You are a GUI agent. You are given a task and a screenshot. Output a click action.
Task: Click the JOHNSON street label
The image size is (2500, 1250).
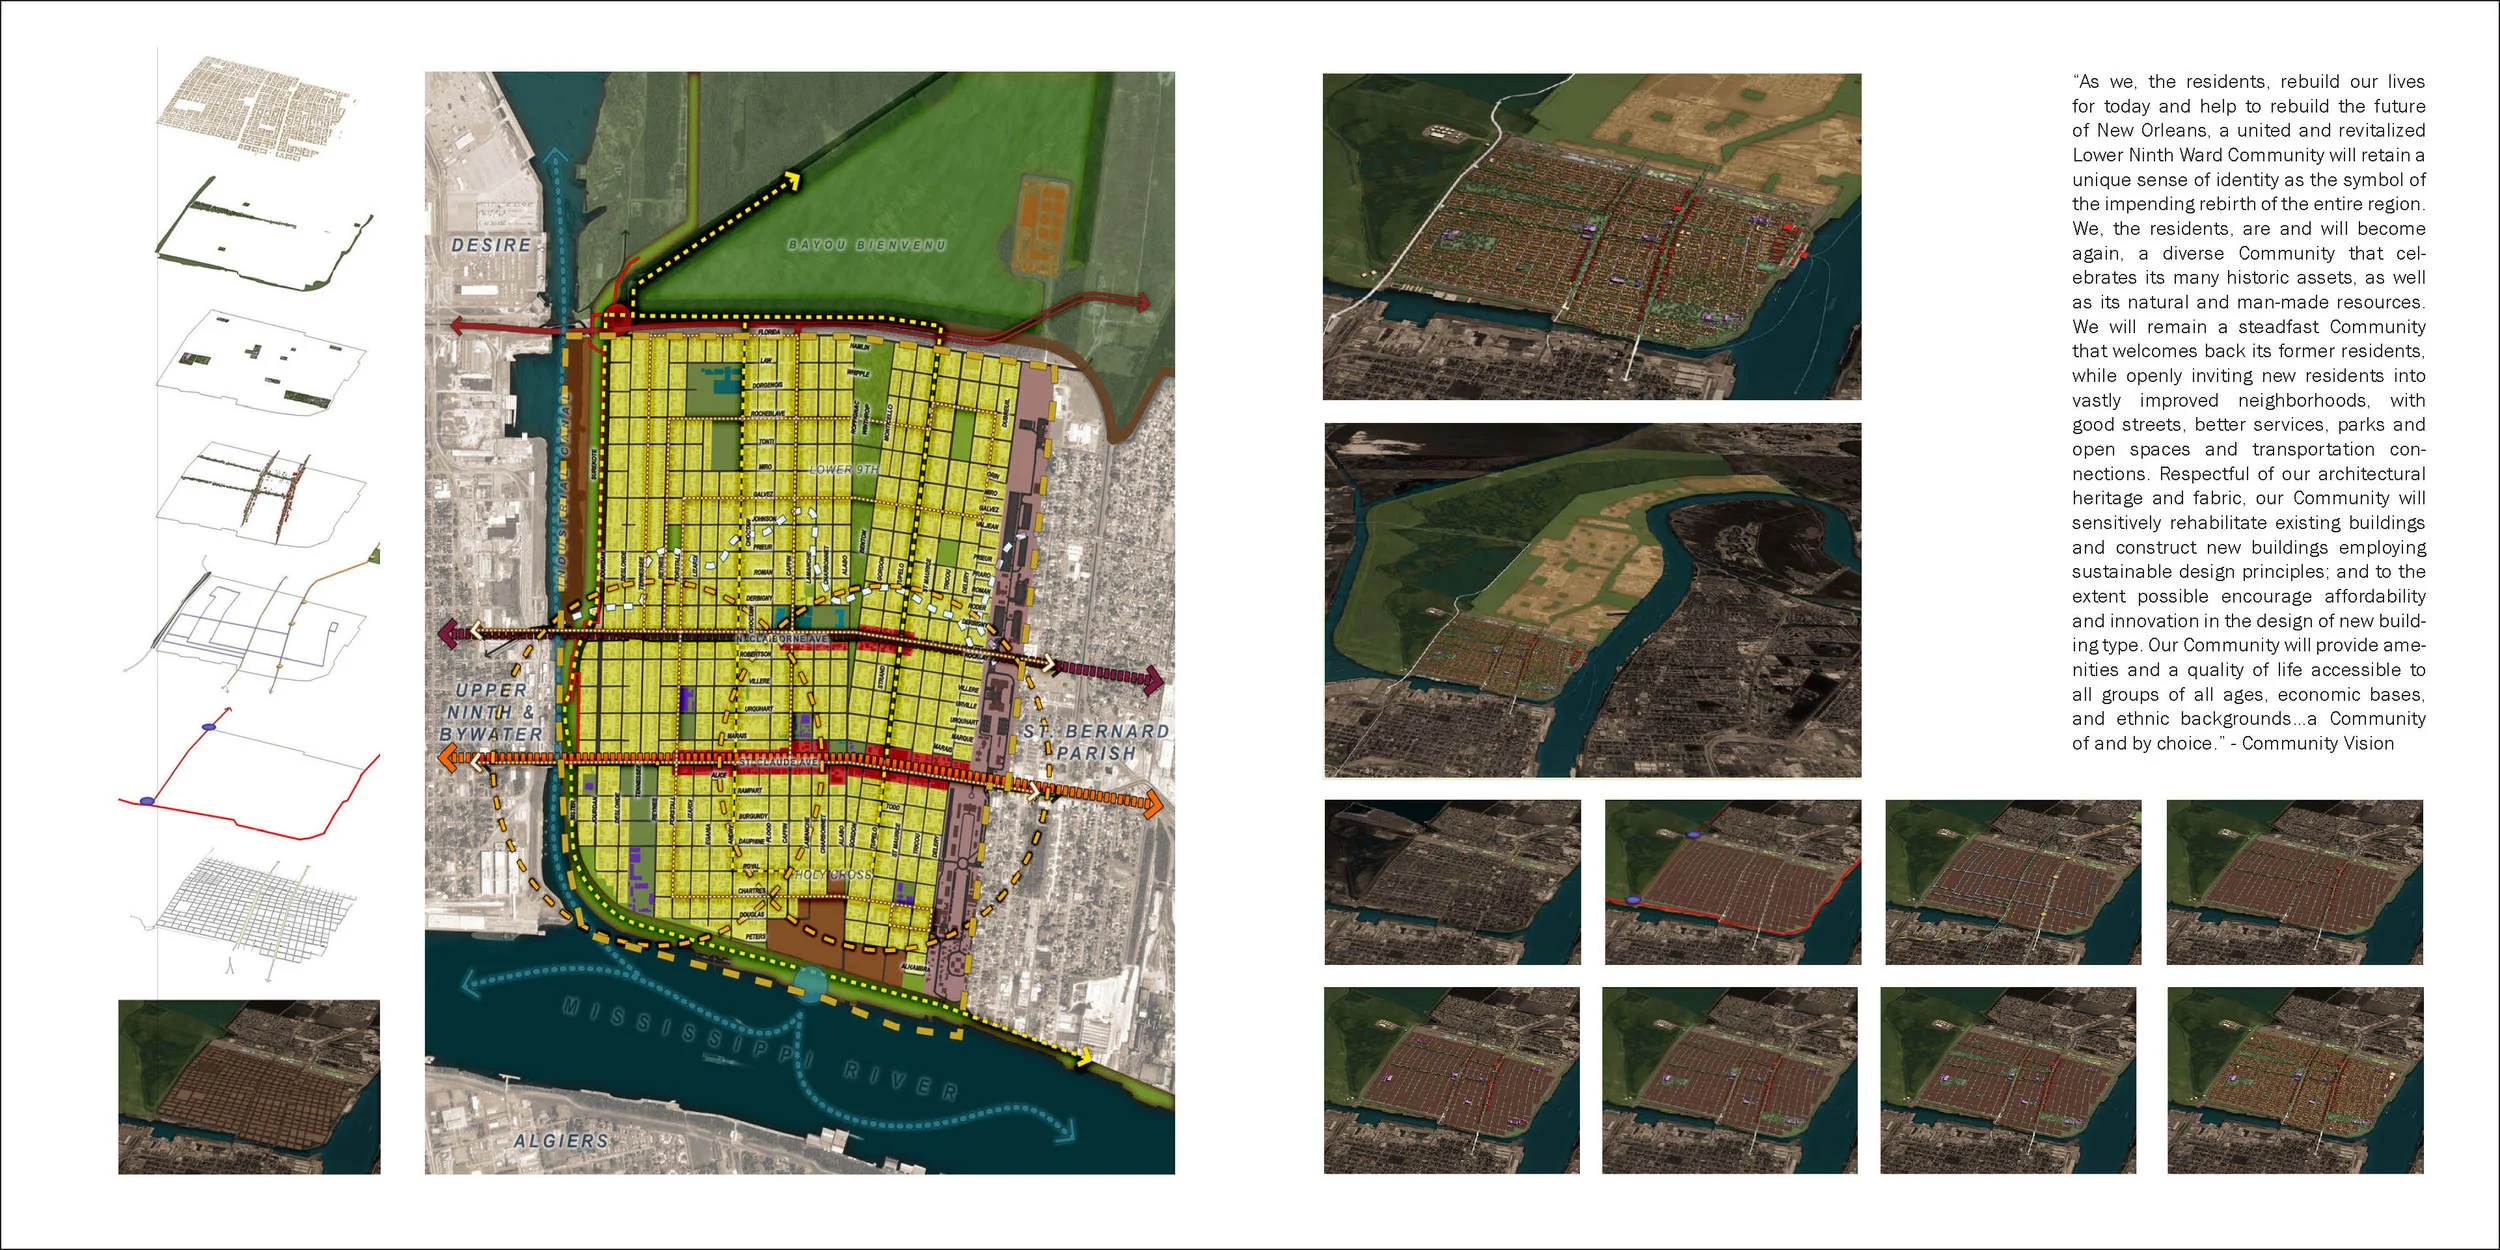click(764, 519)
